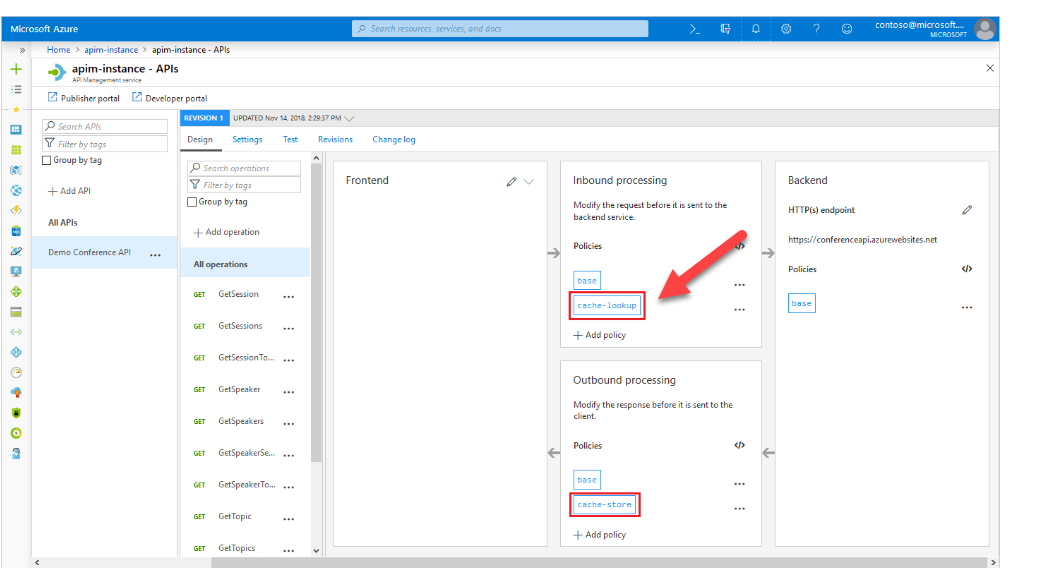Screen dimensions: 1037x568
Task: Focus the Search APIs field
Action: pyautogui.click(x=105, y=126)
